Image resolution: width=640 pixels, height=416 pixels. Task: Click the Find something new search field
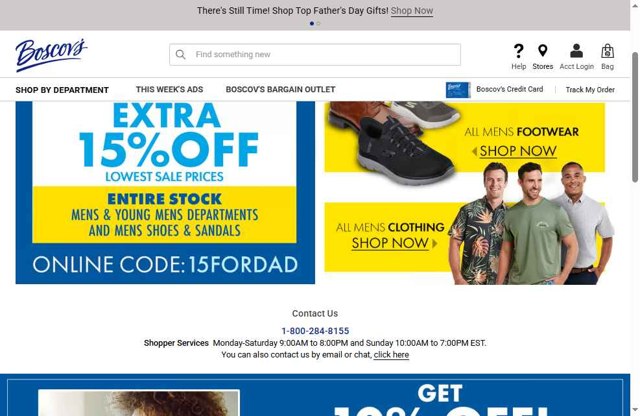point(315,54)
